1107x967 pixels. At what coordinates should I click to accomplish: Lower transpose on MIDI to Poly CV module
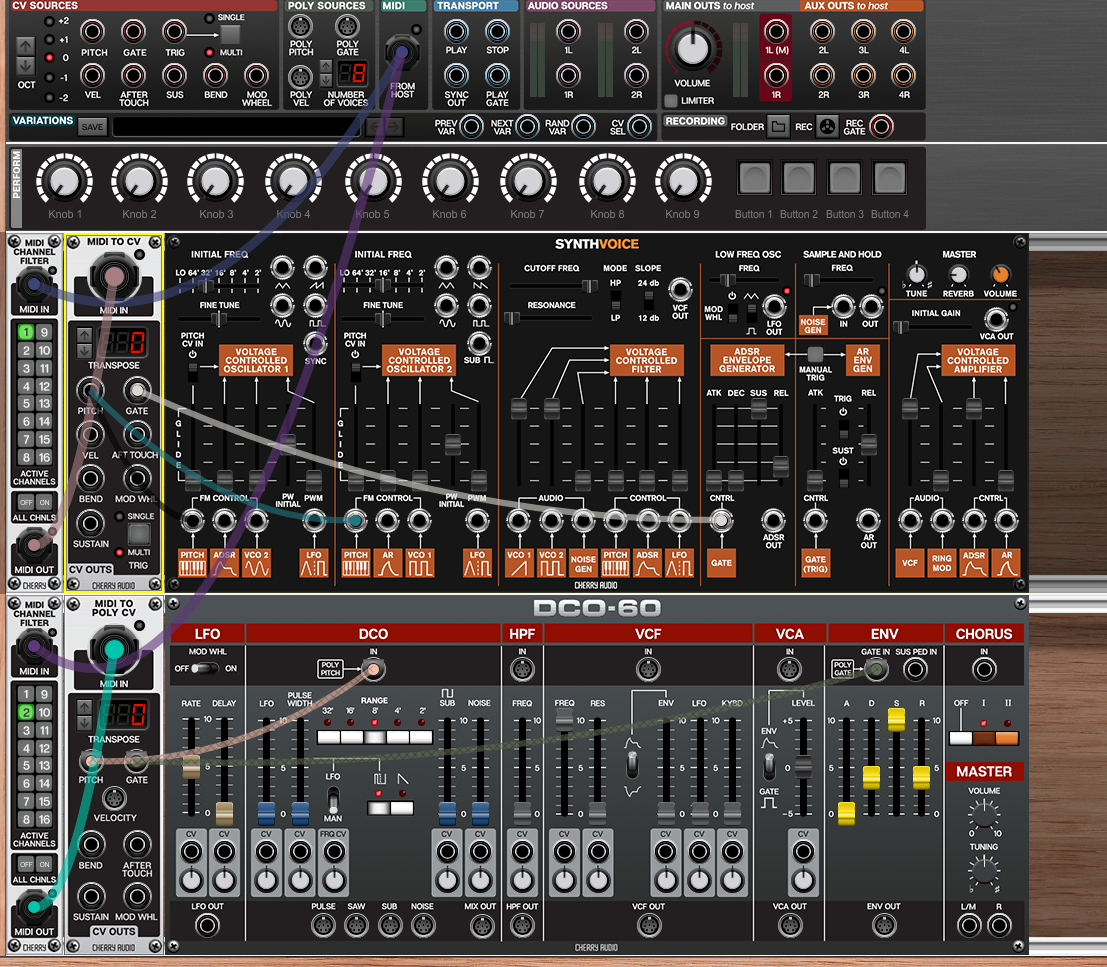pyautogui.click(x=84, y=722)
